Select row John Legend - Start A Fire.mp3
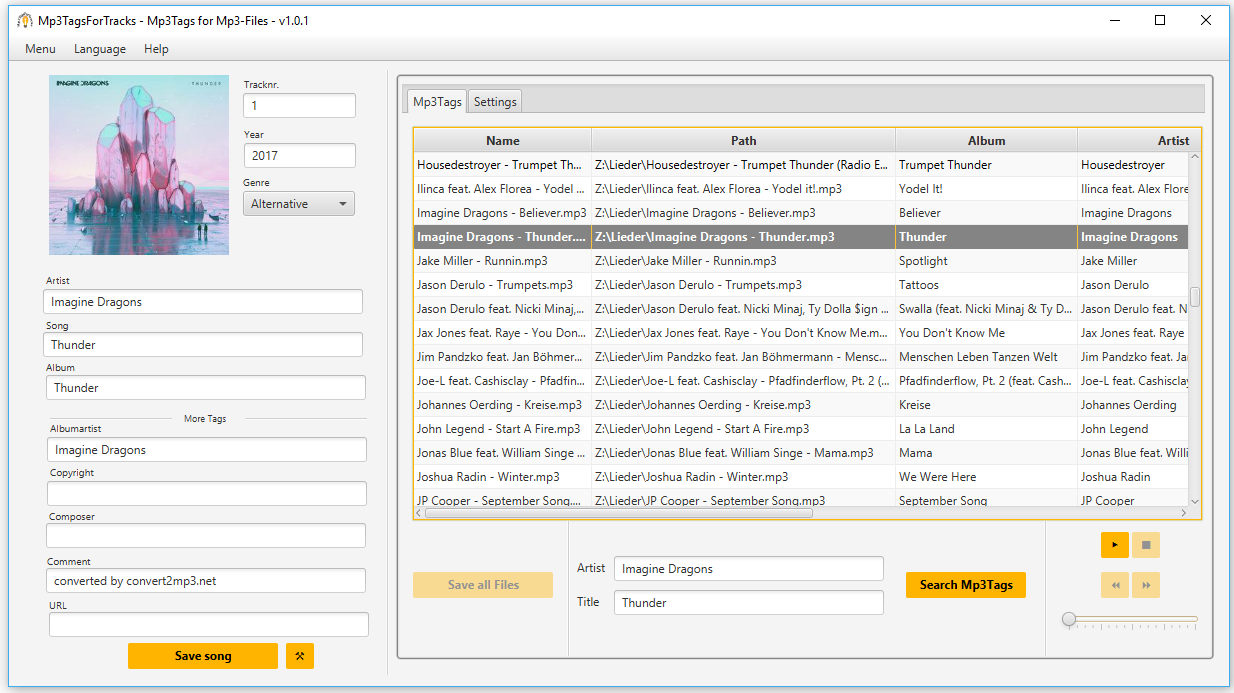The width and height of the screenshot is (1234, 693). click(x=801, y=429)
